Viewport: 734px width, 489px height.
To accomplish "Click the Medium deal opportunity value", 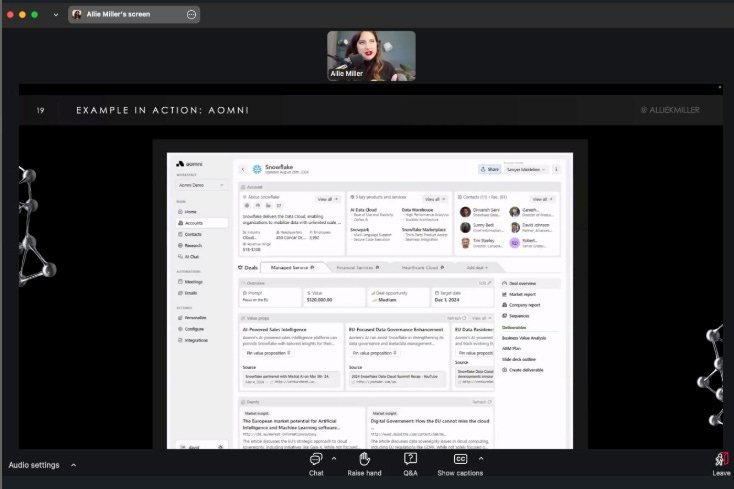I will 387,300.
